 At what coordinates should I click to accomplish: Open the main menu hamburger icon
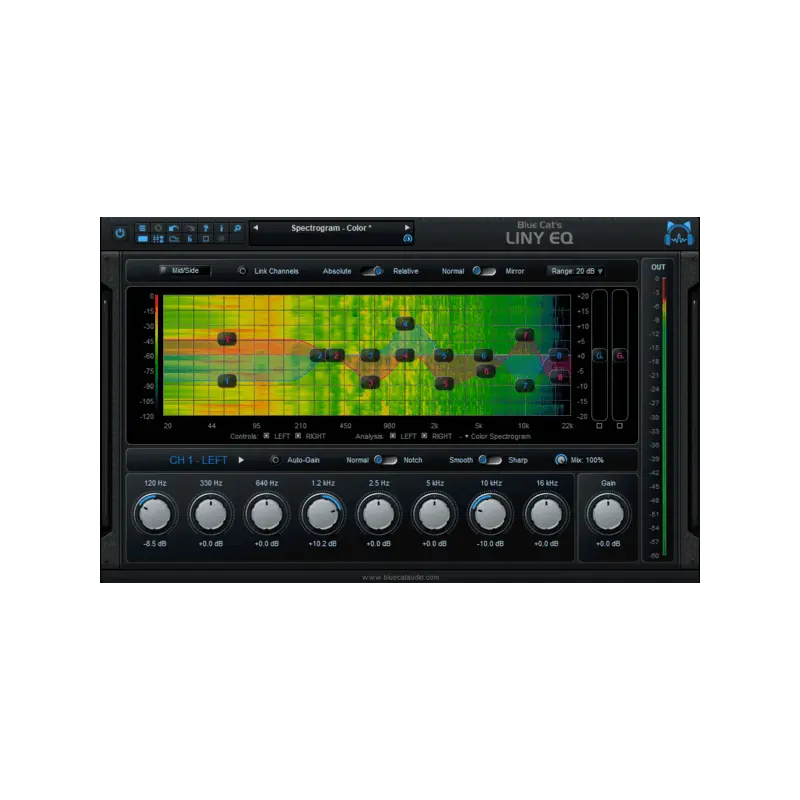[142, 228]
